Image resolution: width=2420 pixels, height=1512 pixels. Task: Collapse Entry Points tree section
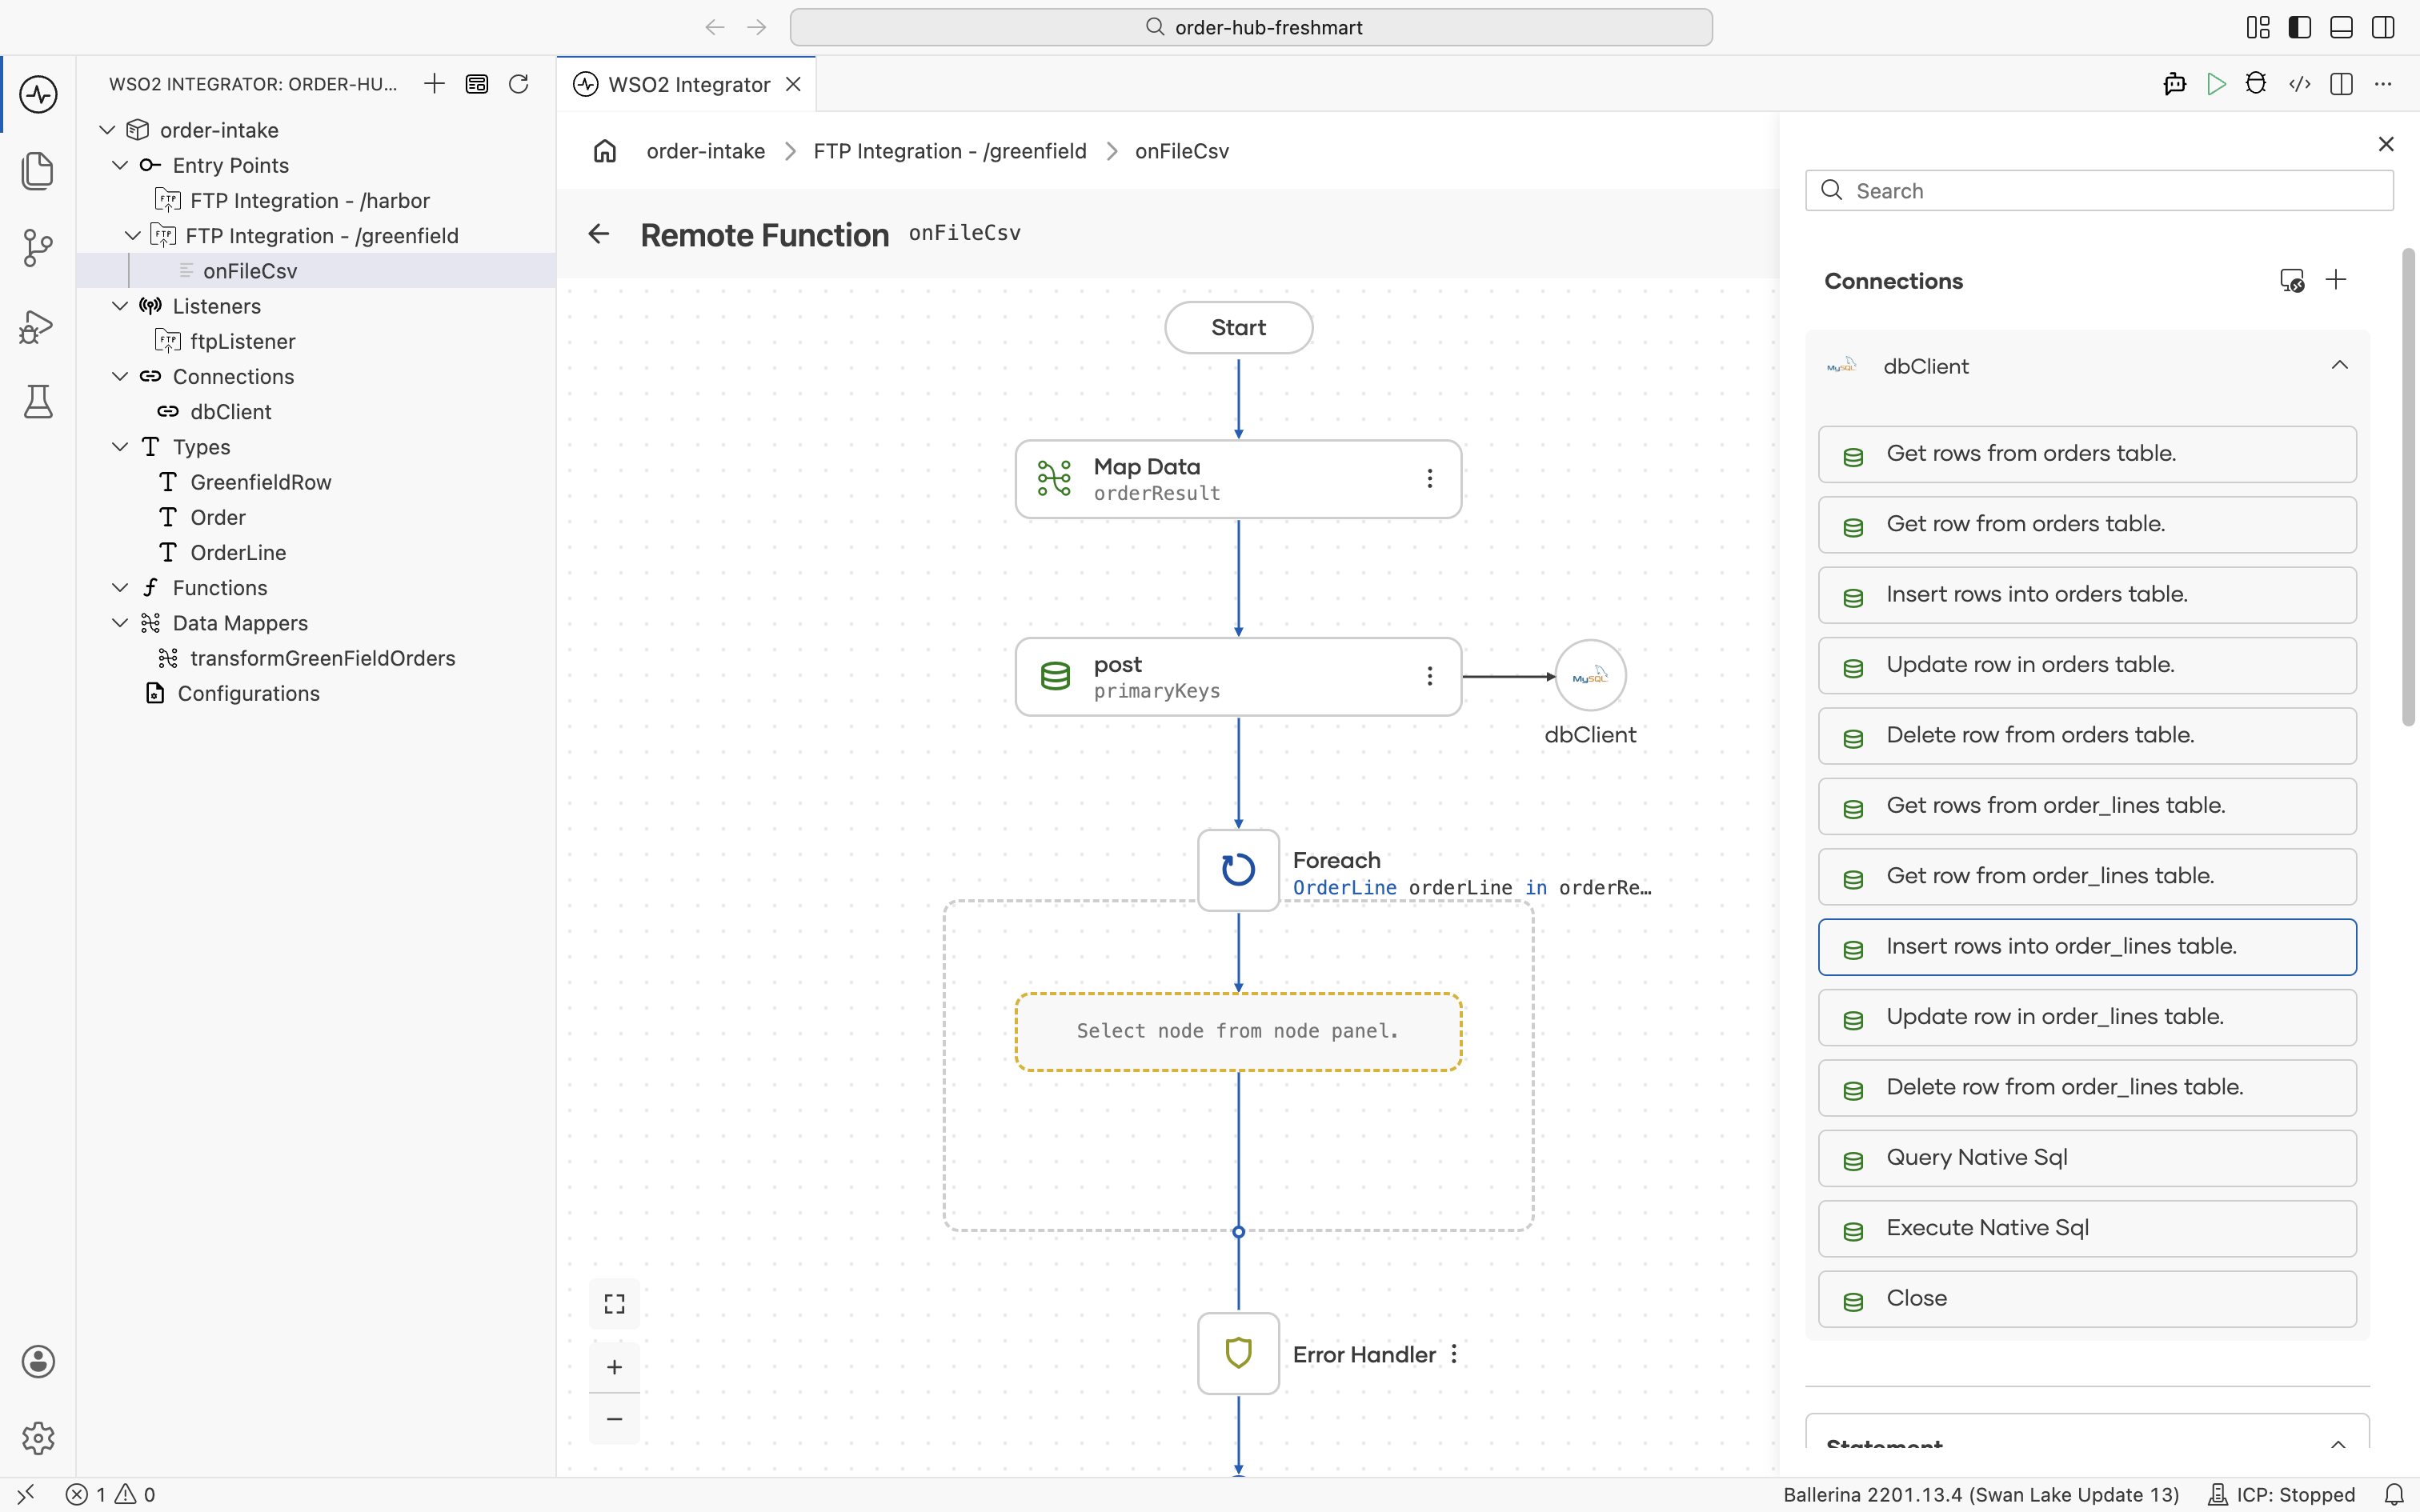coord(120,165)
